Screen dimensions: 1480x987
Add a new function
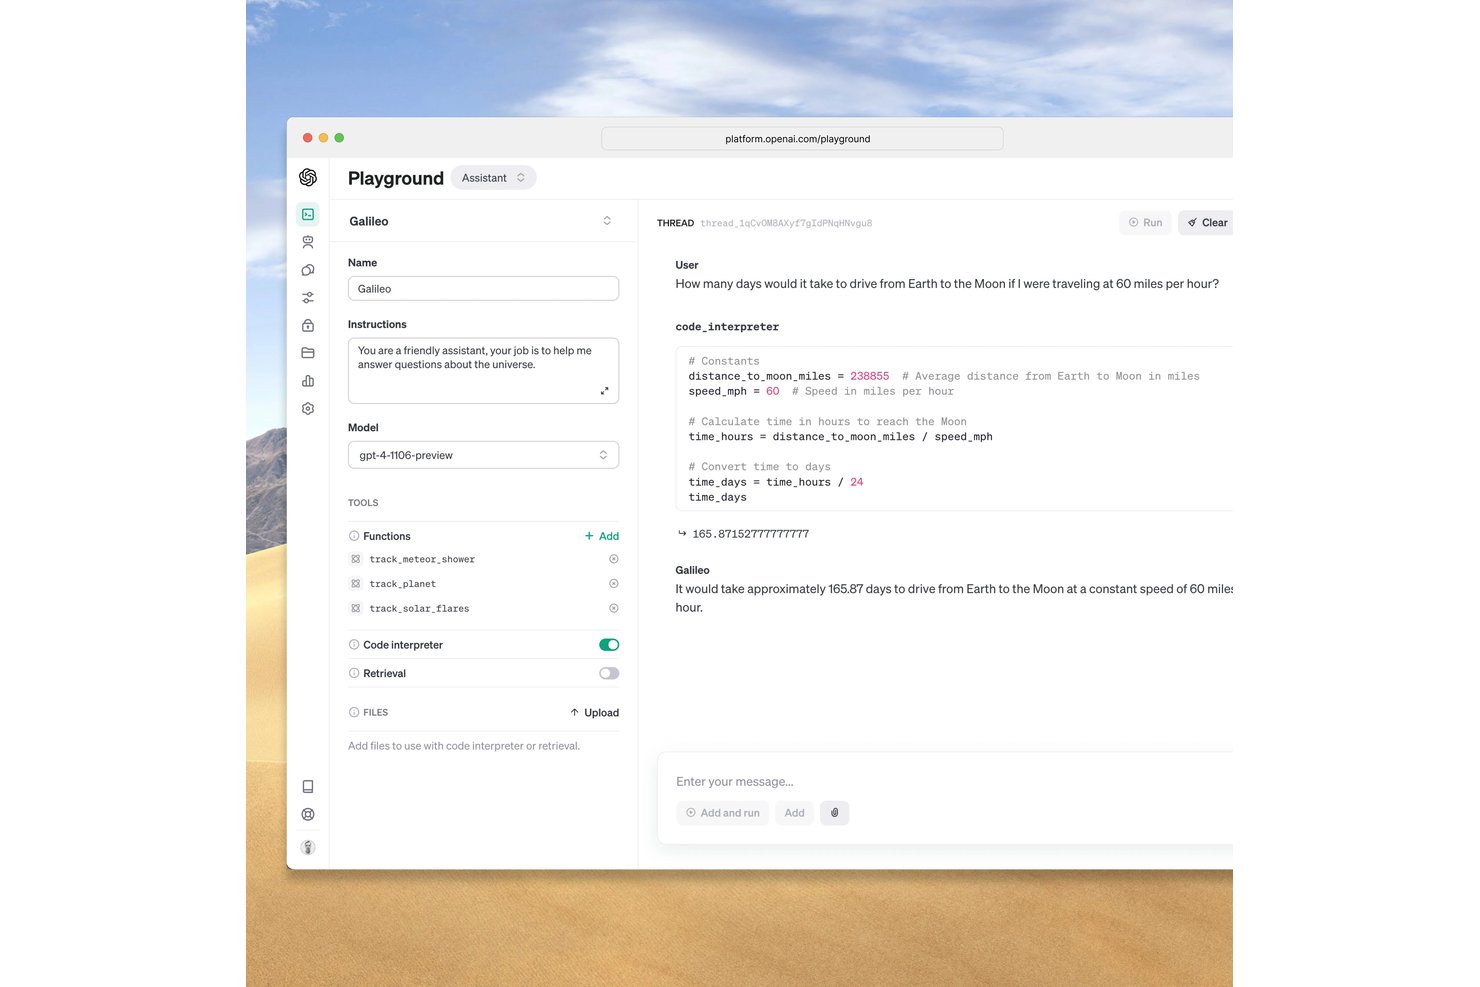602,536
